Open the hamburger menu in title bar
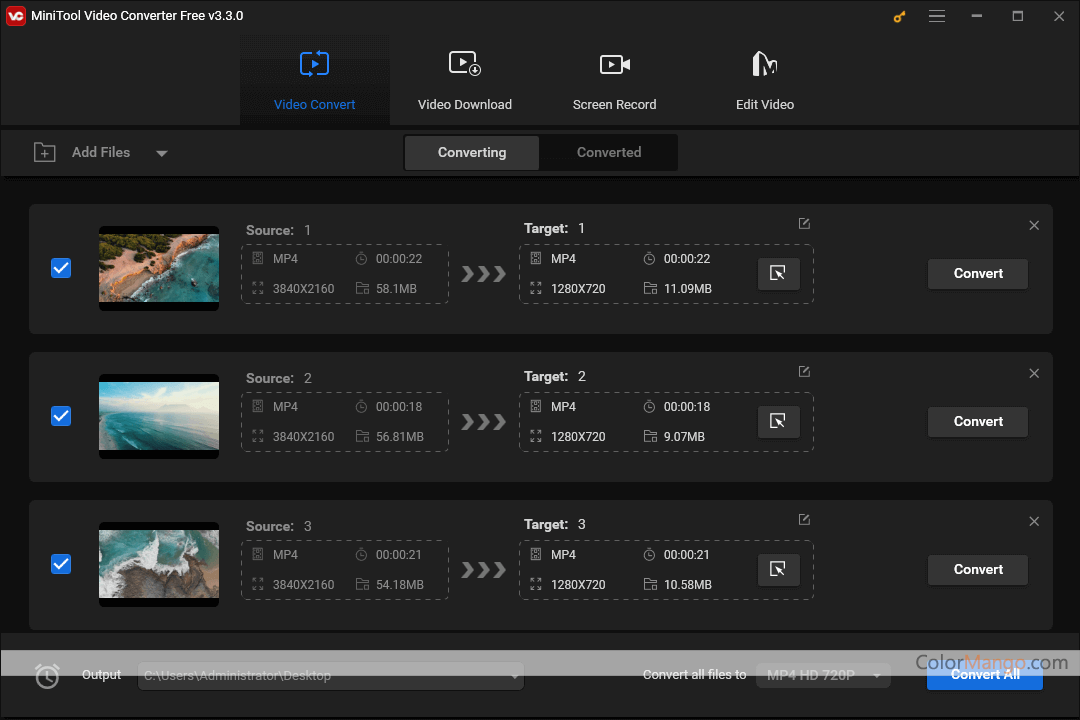The width and height of the screenshot is (1080, 720). pyautogui.click(x=937, y=16)
